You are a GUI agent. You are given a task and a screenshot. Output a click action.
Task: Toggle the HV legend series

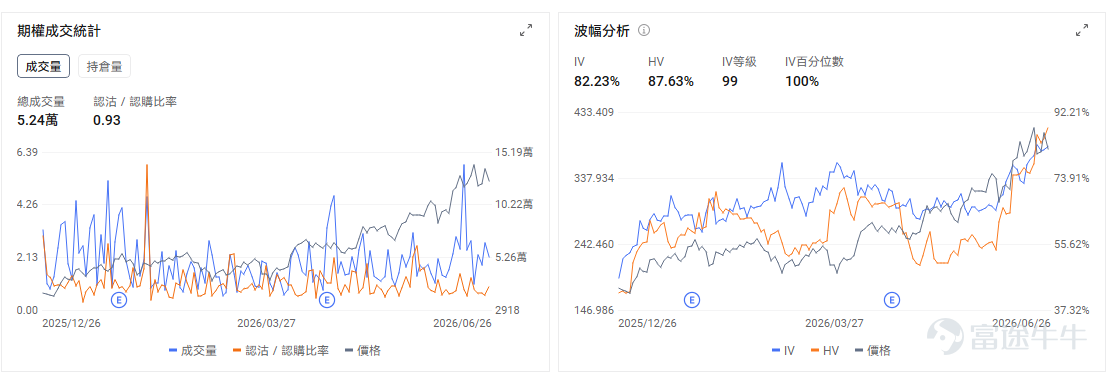(826, 350)
